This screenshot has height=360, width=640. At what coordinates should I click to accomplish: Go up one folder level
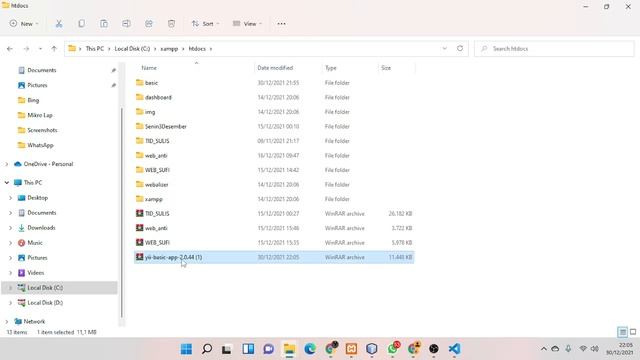54,49
